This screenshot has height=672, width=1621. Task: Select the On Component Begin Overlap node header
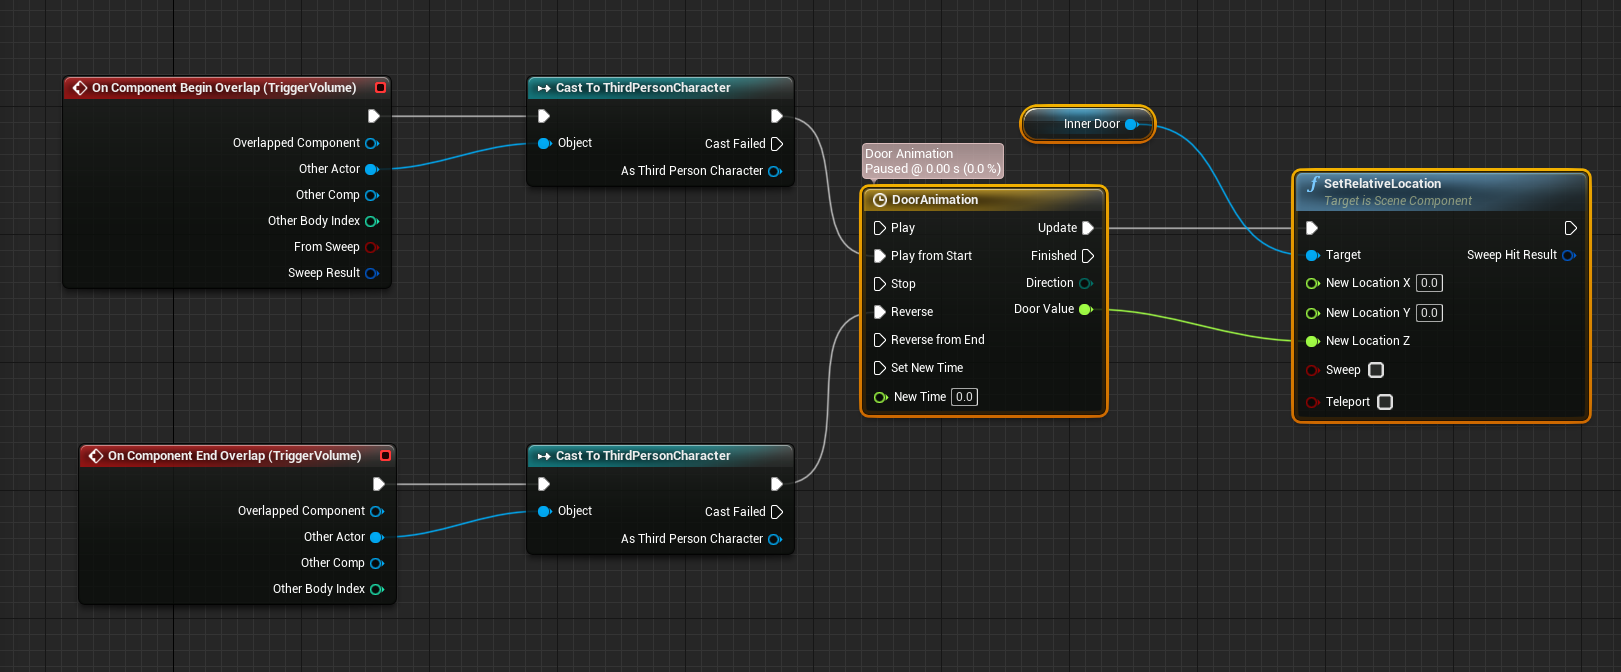point(227,88)
